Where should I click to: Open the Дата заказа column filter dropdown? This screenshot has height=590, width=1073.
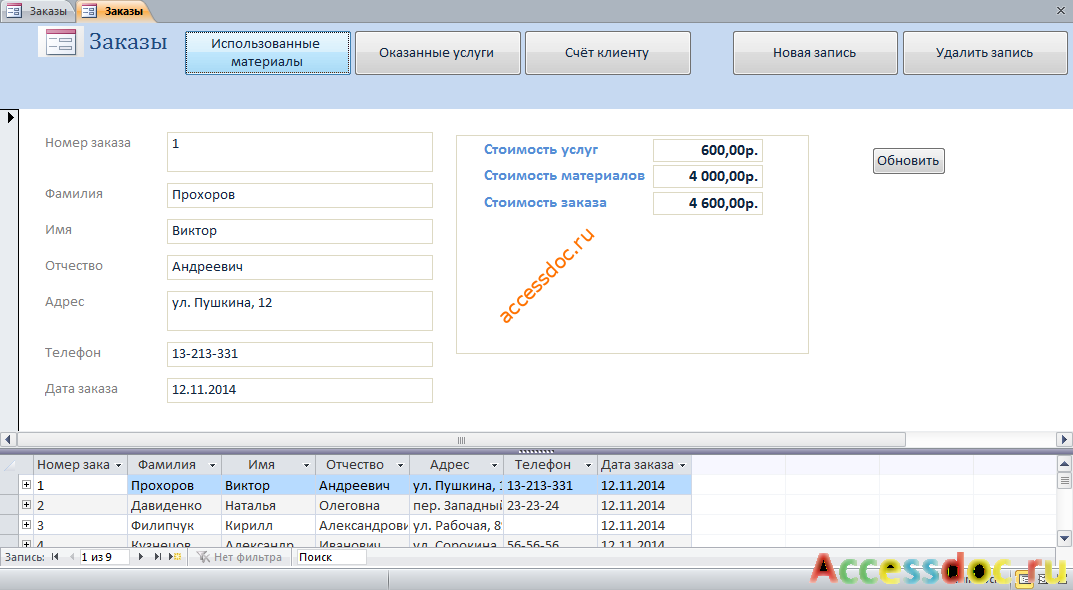682,465
